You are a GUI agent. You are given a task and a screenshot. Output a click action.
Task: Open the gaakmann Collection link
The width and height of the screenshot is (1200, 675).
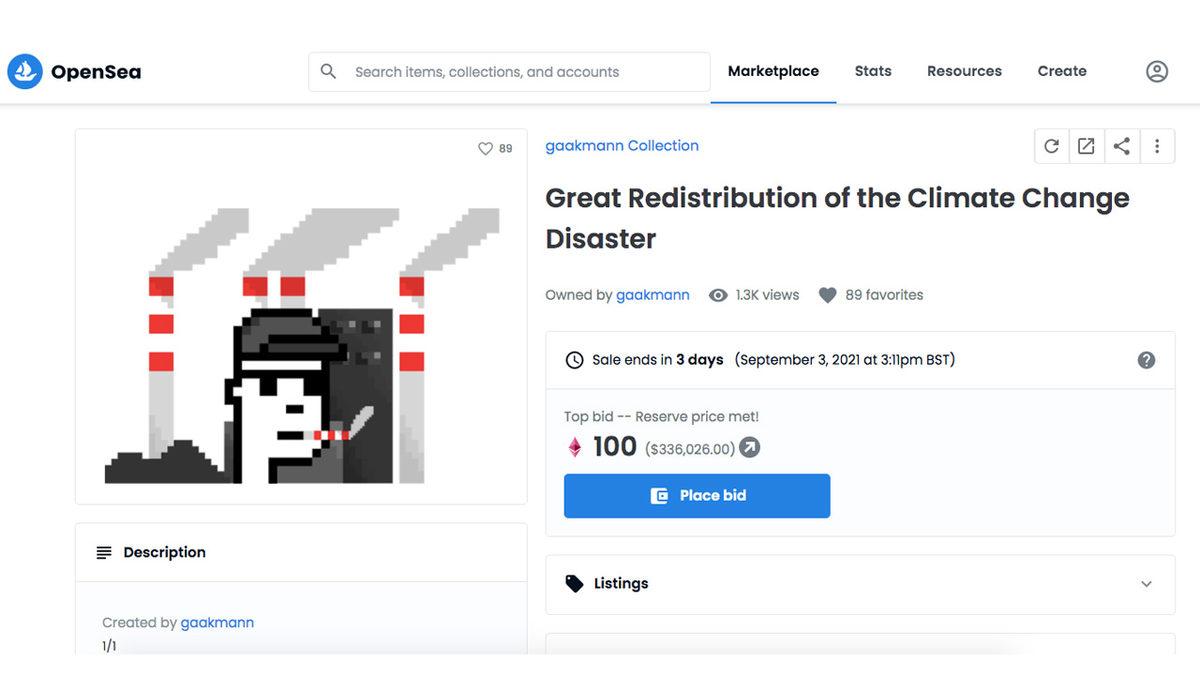tap(622, 146)
